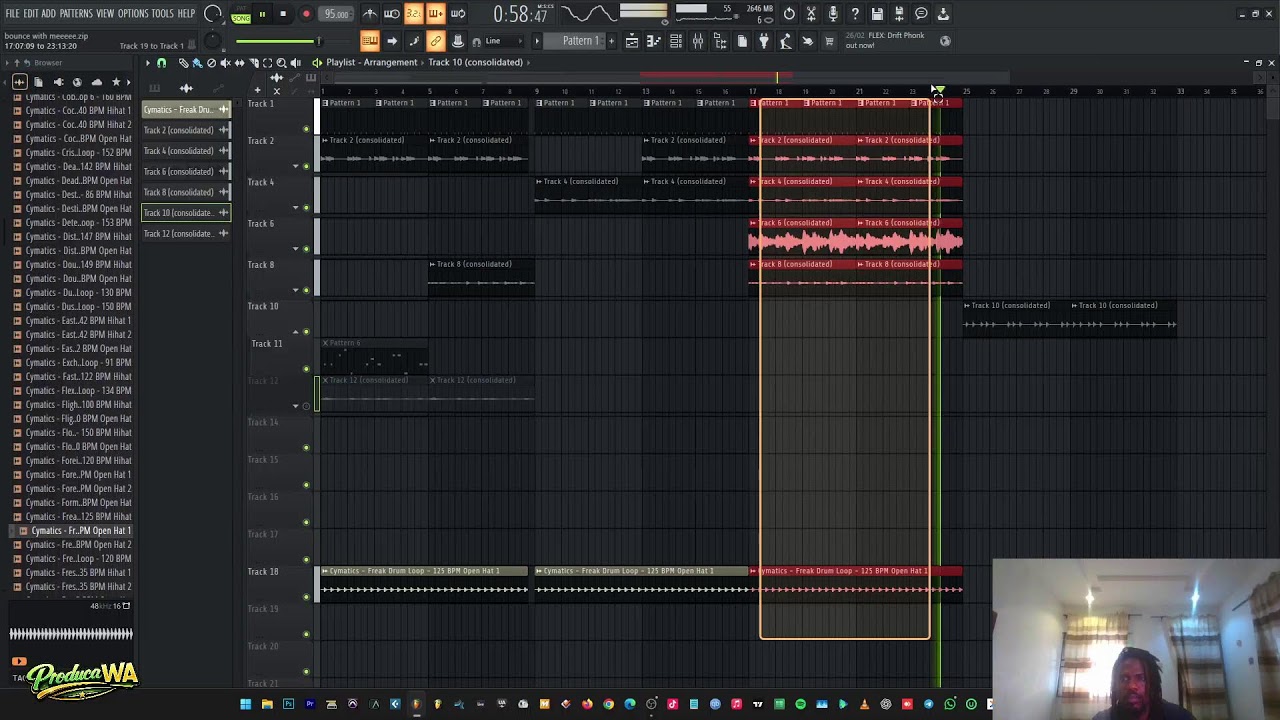Select Track 10 (consolidated) in picker panel

tap(186, 213)
